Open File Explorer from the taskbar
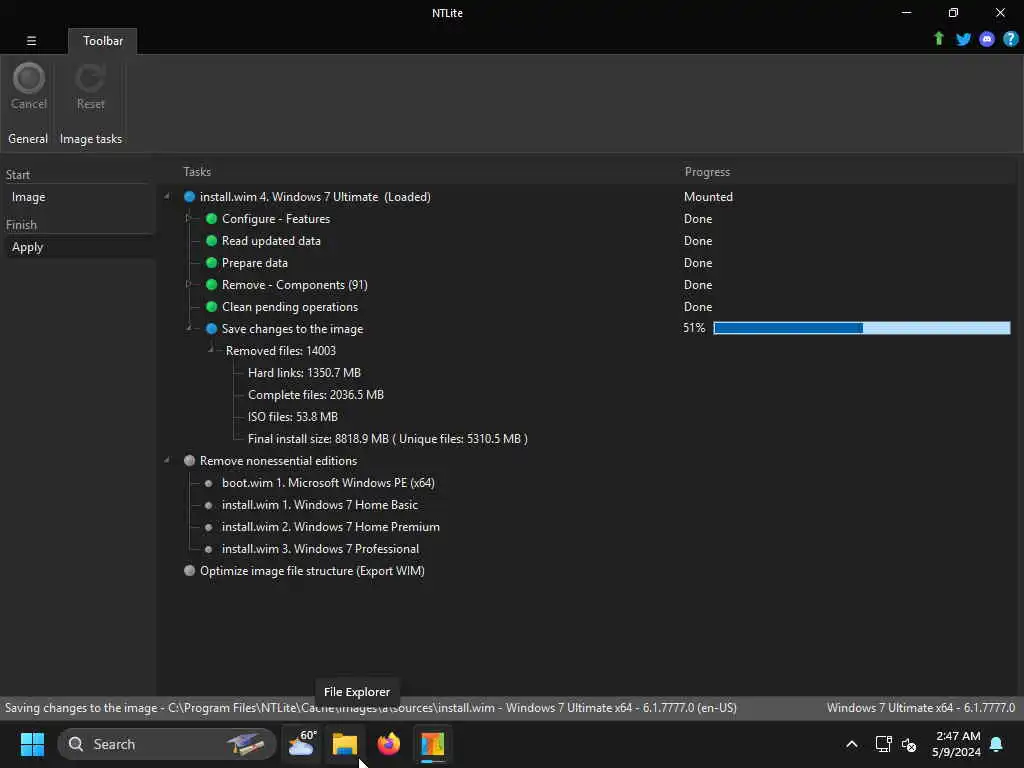 coord(345,744)
